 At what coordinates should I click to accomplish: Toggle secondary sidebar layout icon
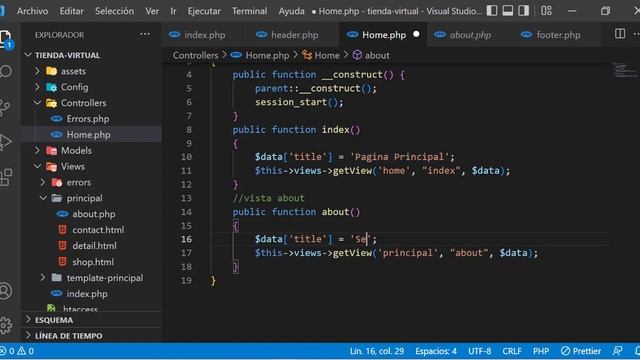pos(524,11)
